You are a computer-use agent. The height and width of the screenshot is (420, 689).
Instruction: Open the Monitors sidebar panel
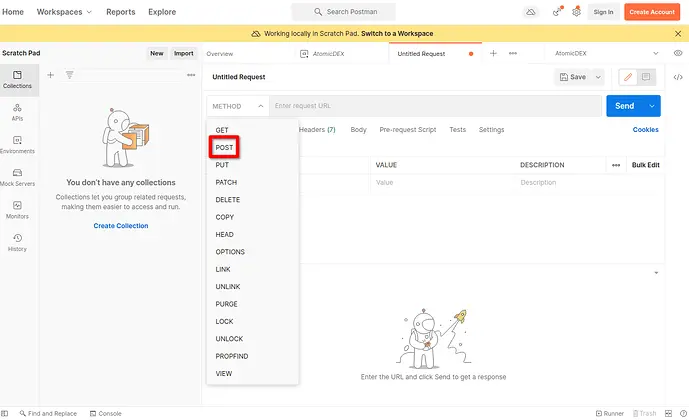(x=17, y=209)
